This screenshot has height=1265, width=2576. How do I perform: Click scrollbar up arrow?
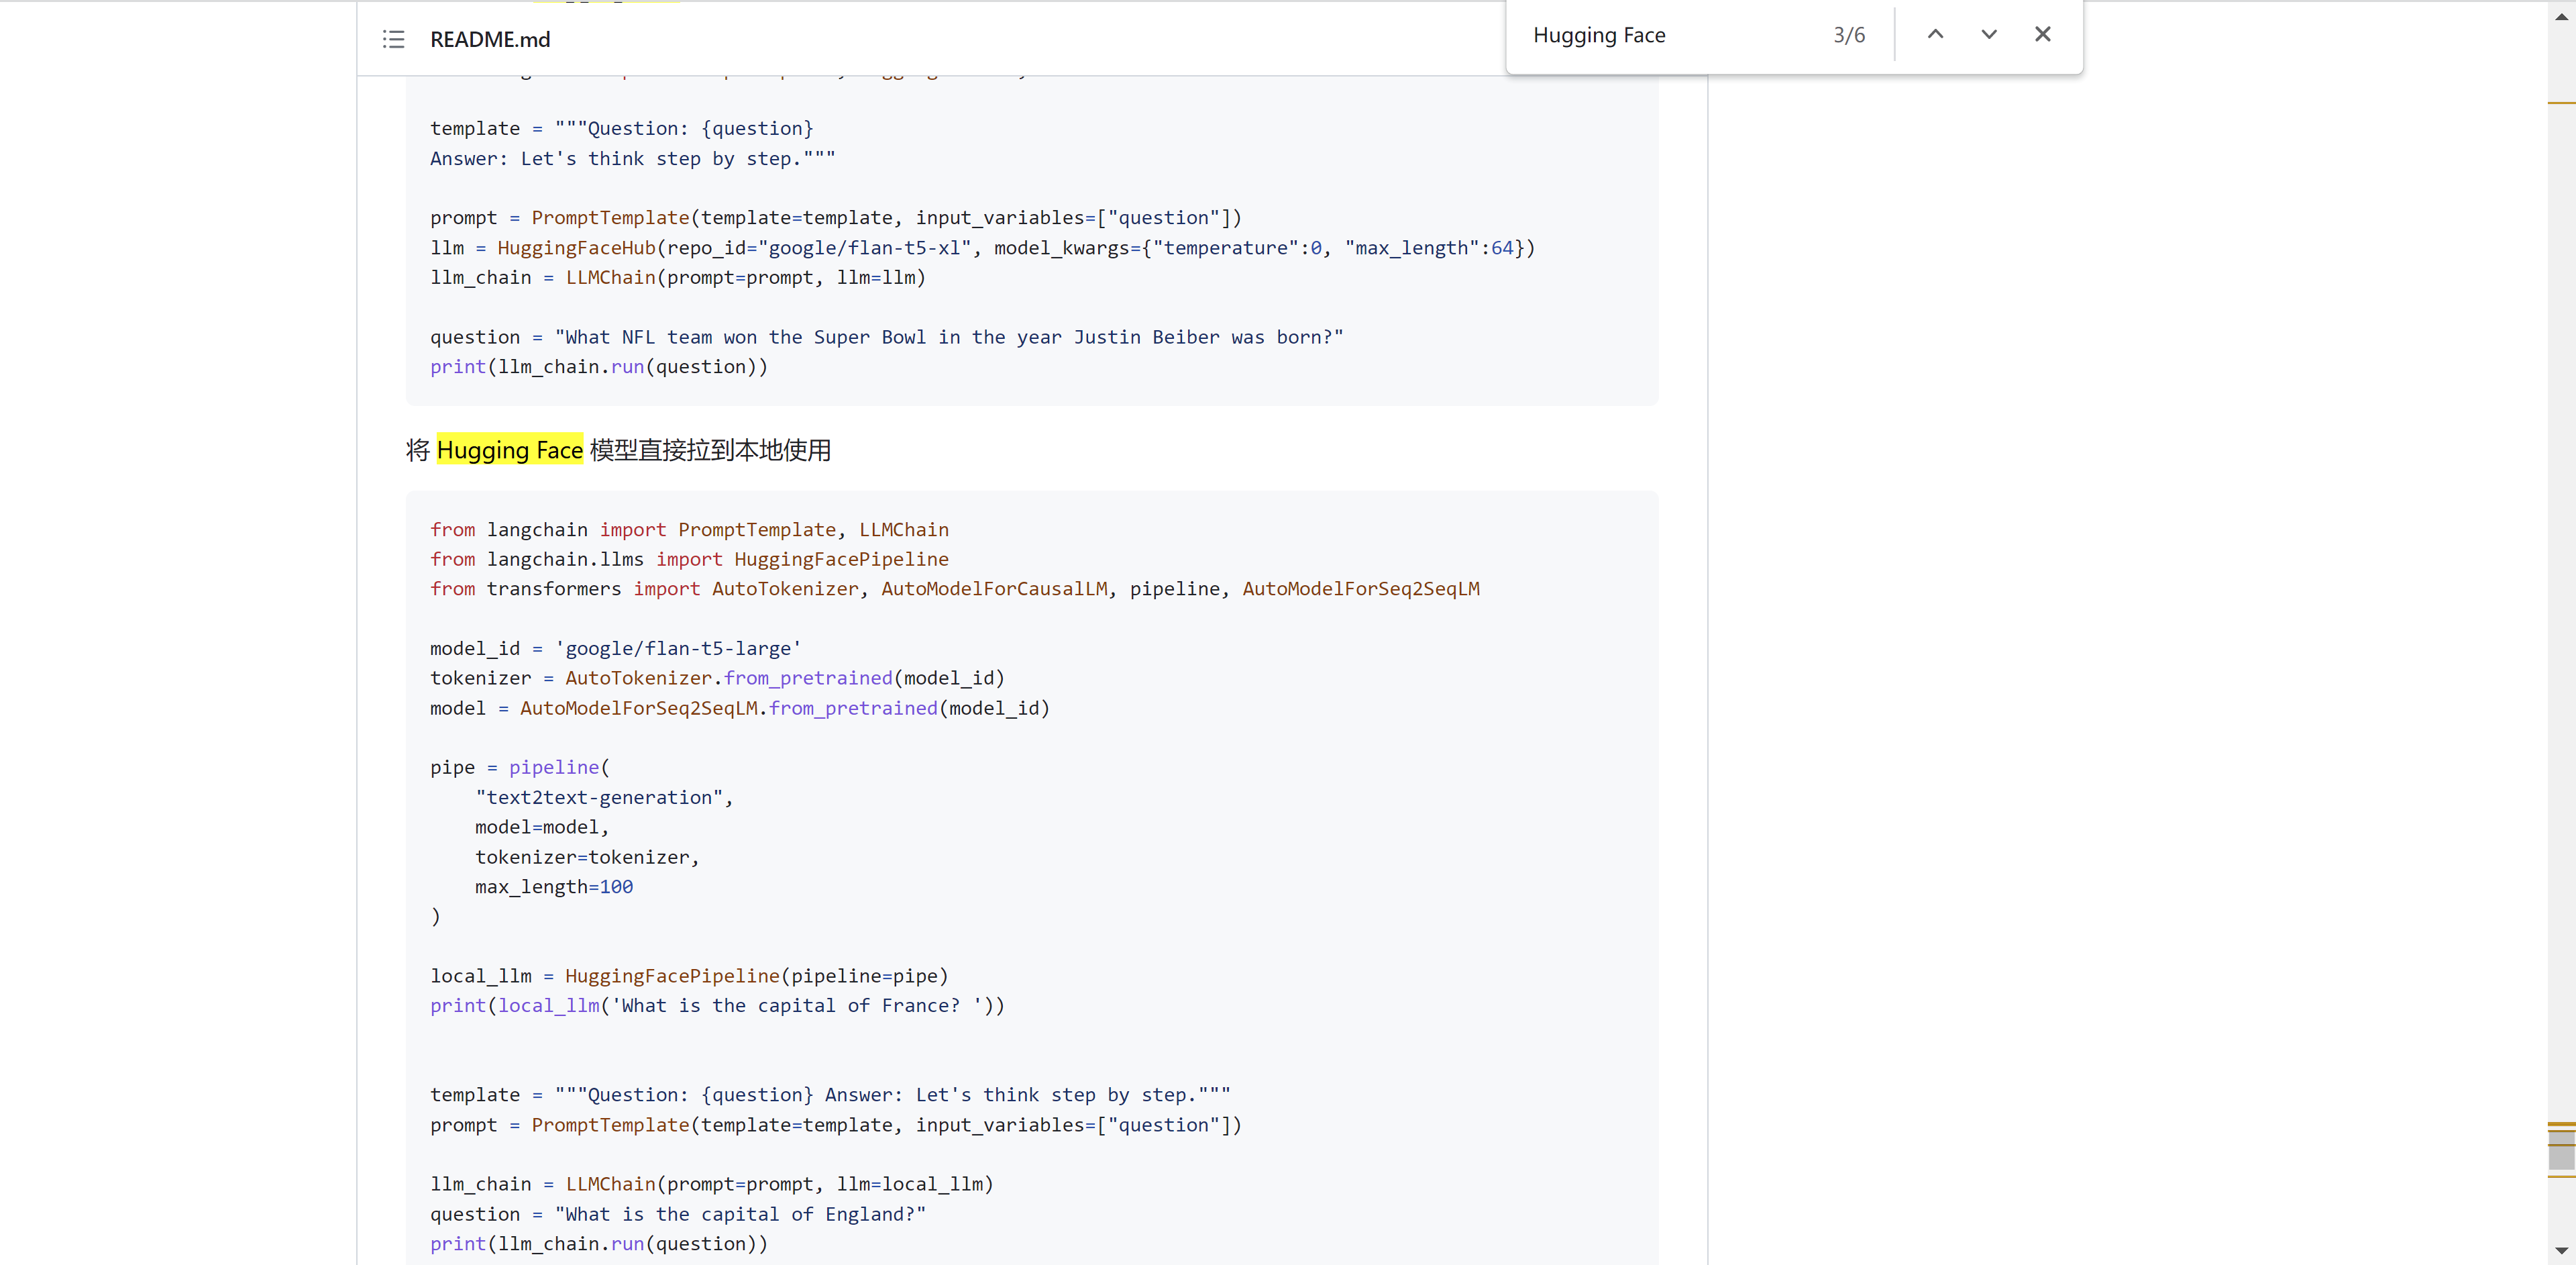click(x=2561, y=16)
